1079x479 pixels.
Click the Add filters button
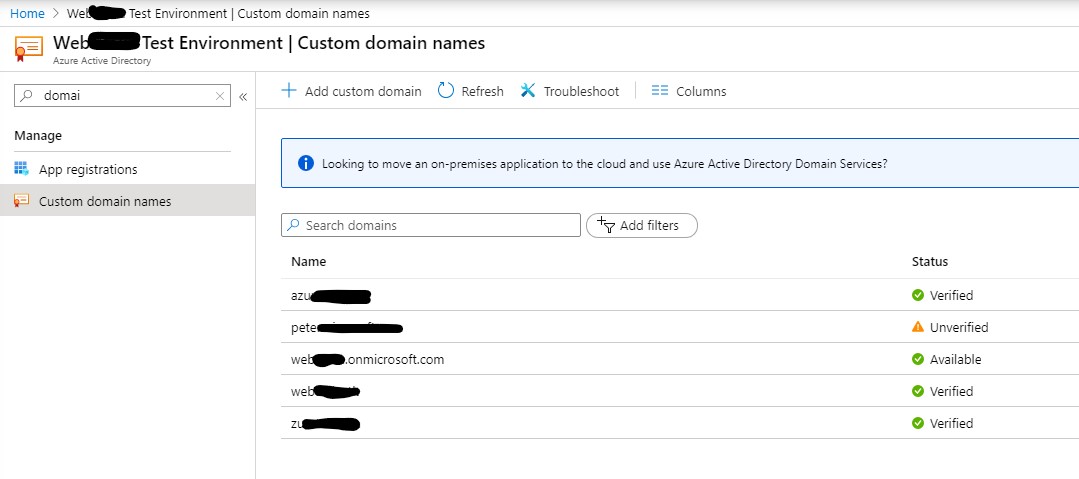(x=641, y=225)
